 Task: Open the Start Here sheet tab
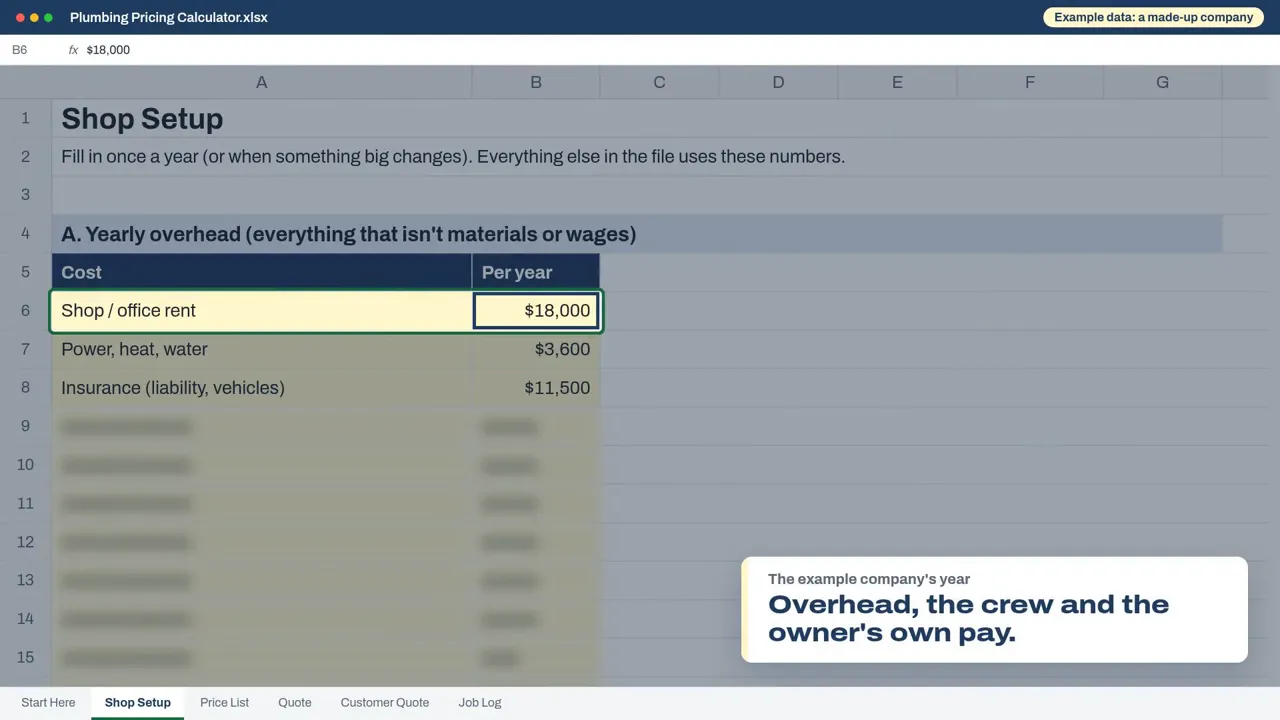click(48, 703)
